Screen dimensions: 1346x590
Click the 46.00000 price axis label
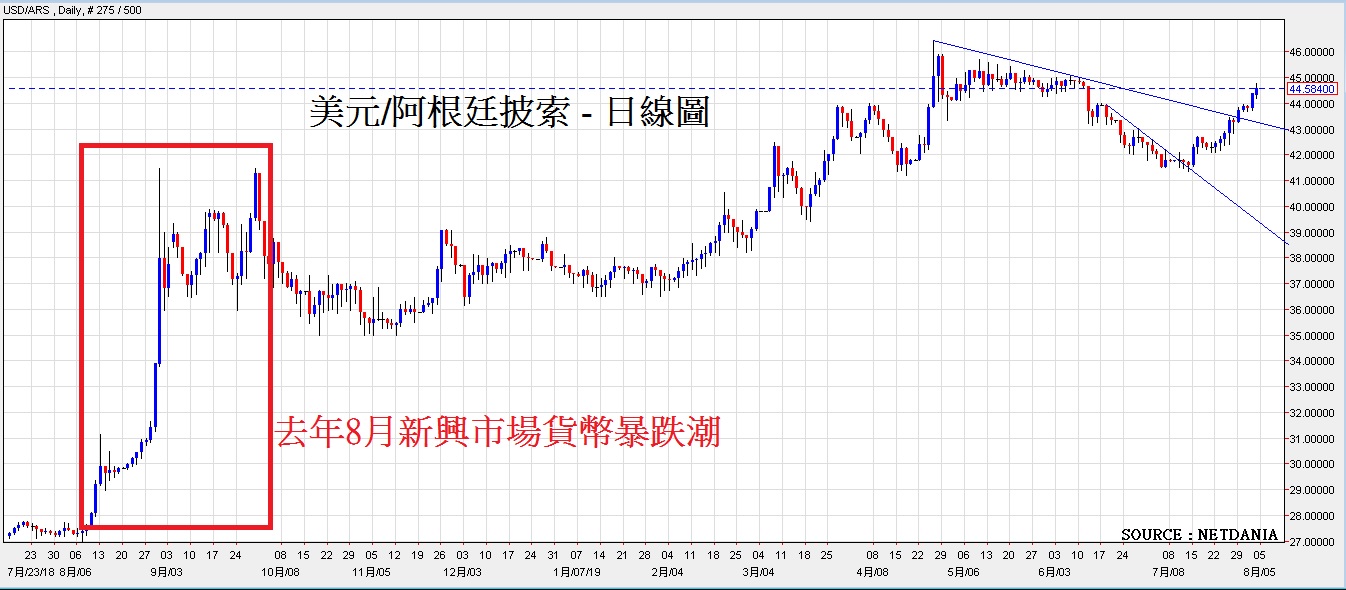coord(1311,52)
